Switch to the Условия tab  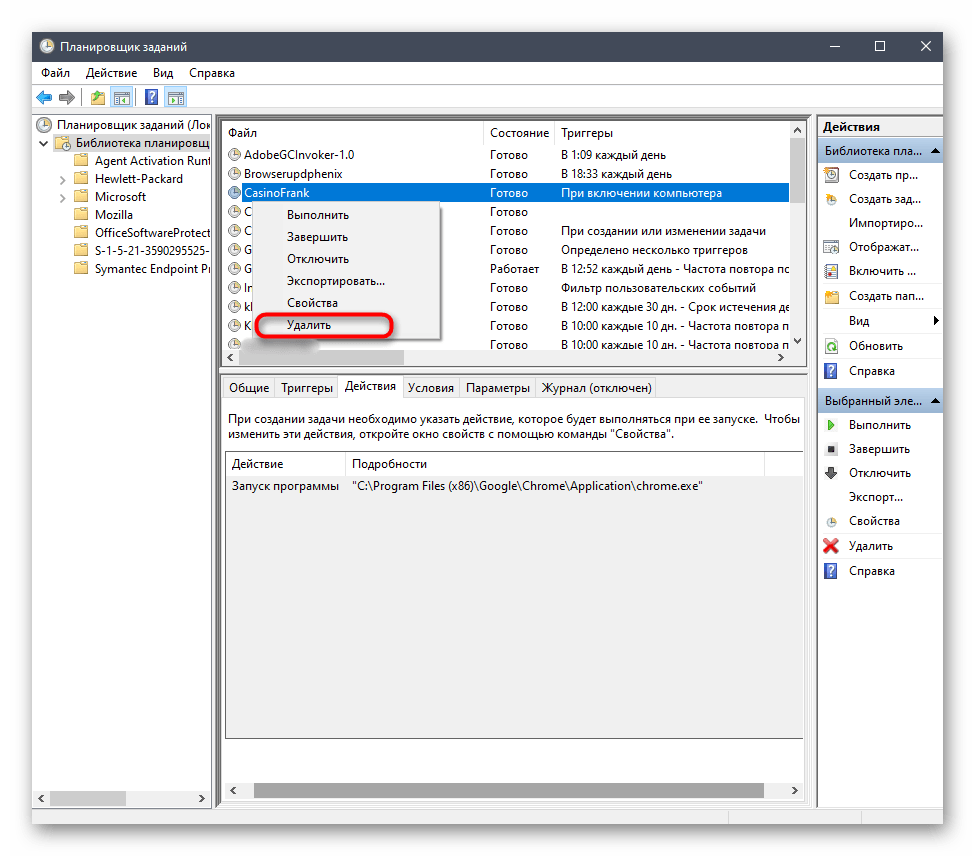pos(430,388)
